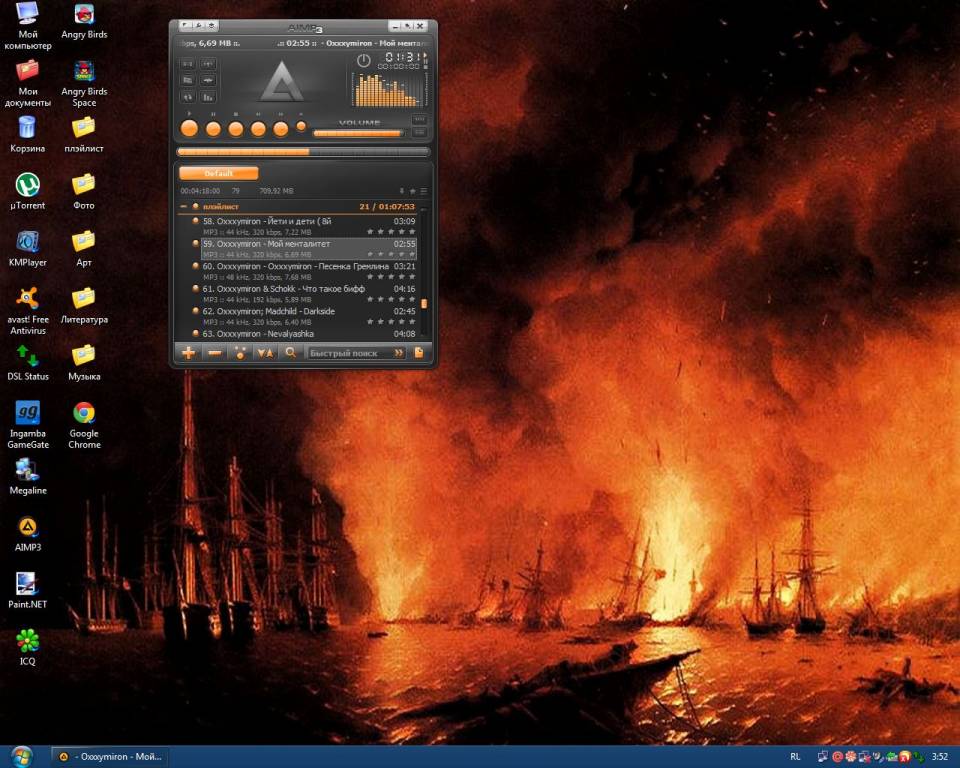Add files with the plus button
960x768 pixels.
pos(188,353)
